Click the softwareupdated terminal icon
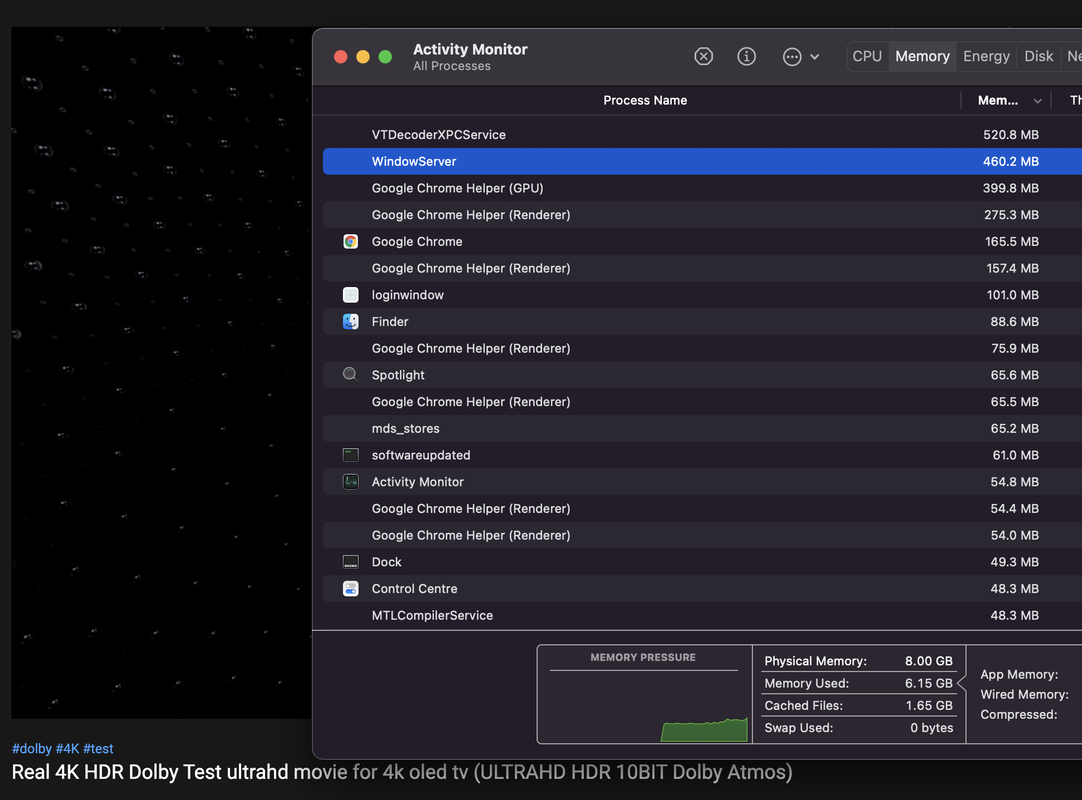 click(351, 455)
